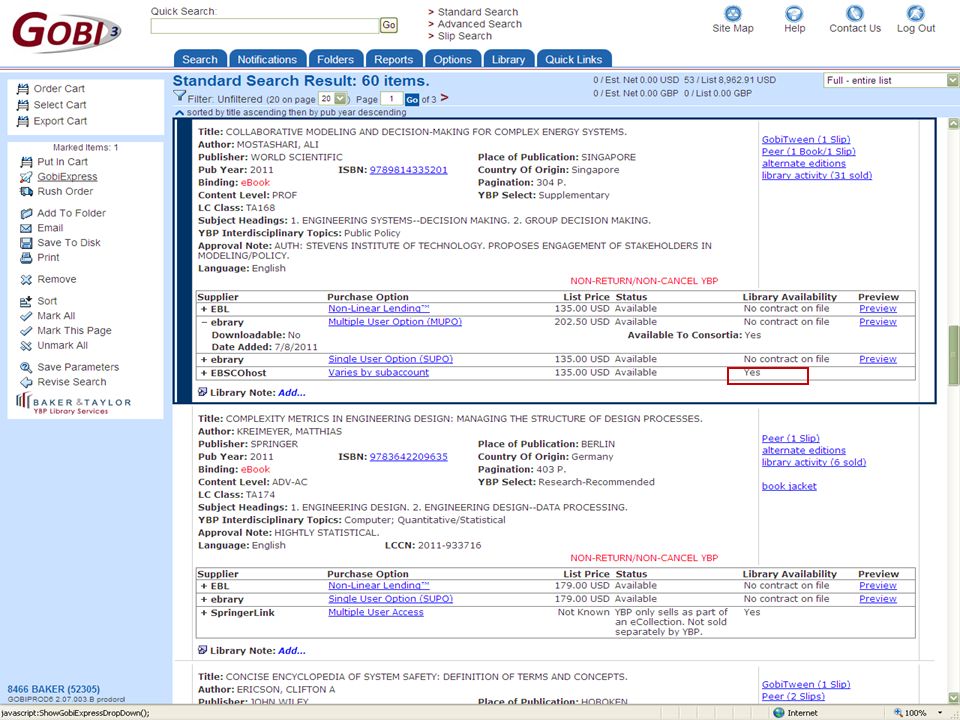Open Advanced Search link
The image size is (960, 720).
coord(479,24)
